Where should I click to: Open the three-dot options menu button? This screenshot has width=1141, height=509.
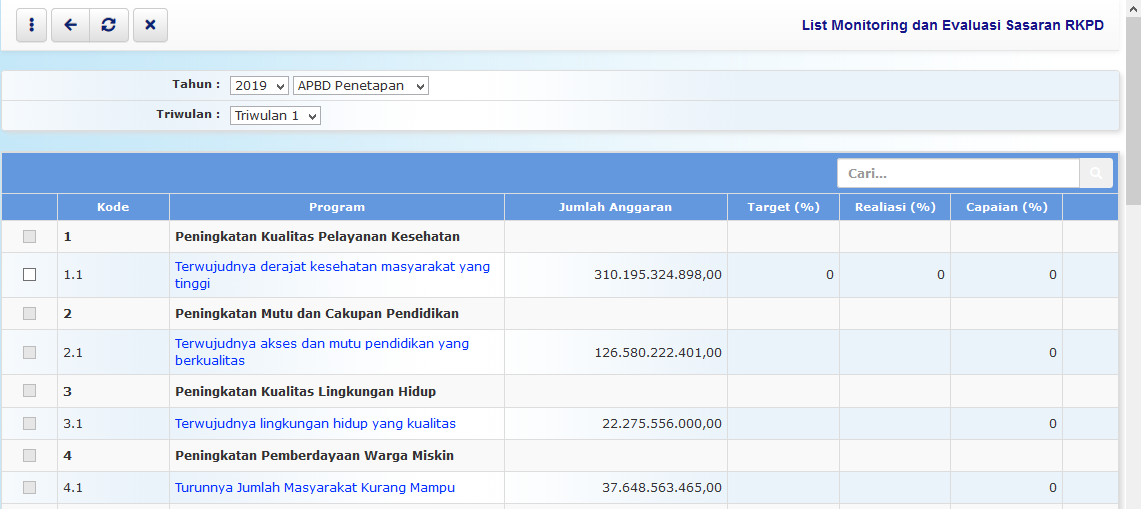(31, 25)
